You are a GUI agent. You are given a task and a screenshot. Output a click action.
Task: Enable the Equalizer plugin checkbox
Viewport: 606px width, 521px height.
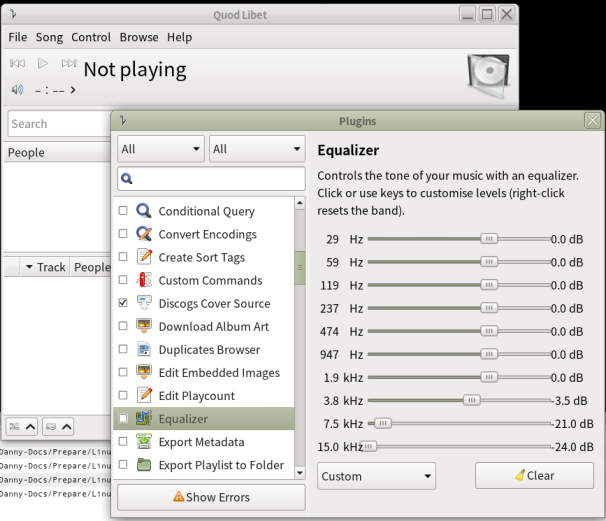point(123,418)
